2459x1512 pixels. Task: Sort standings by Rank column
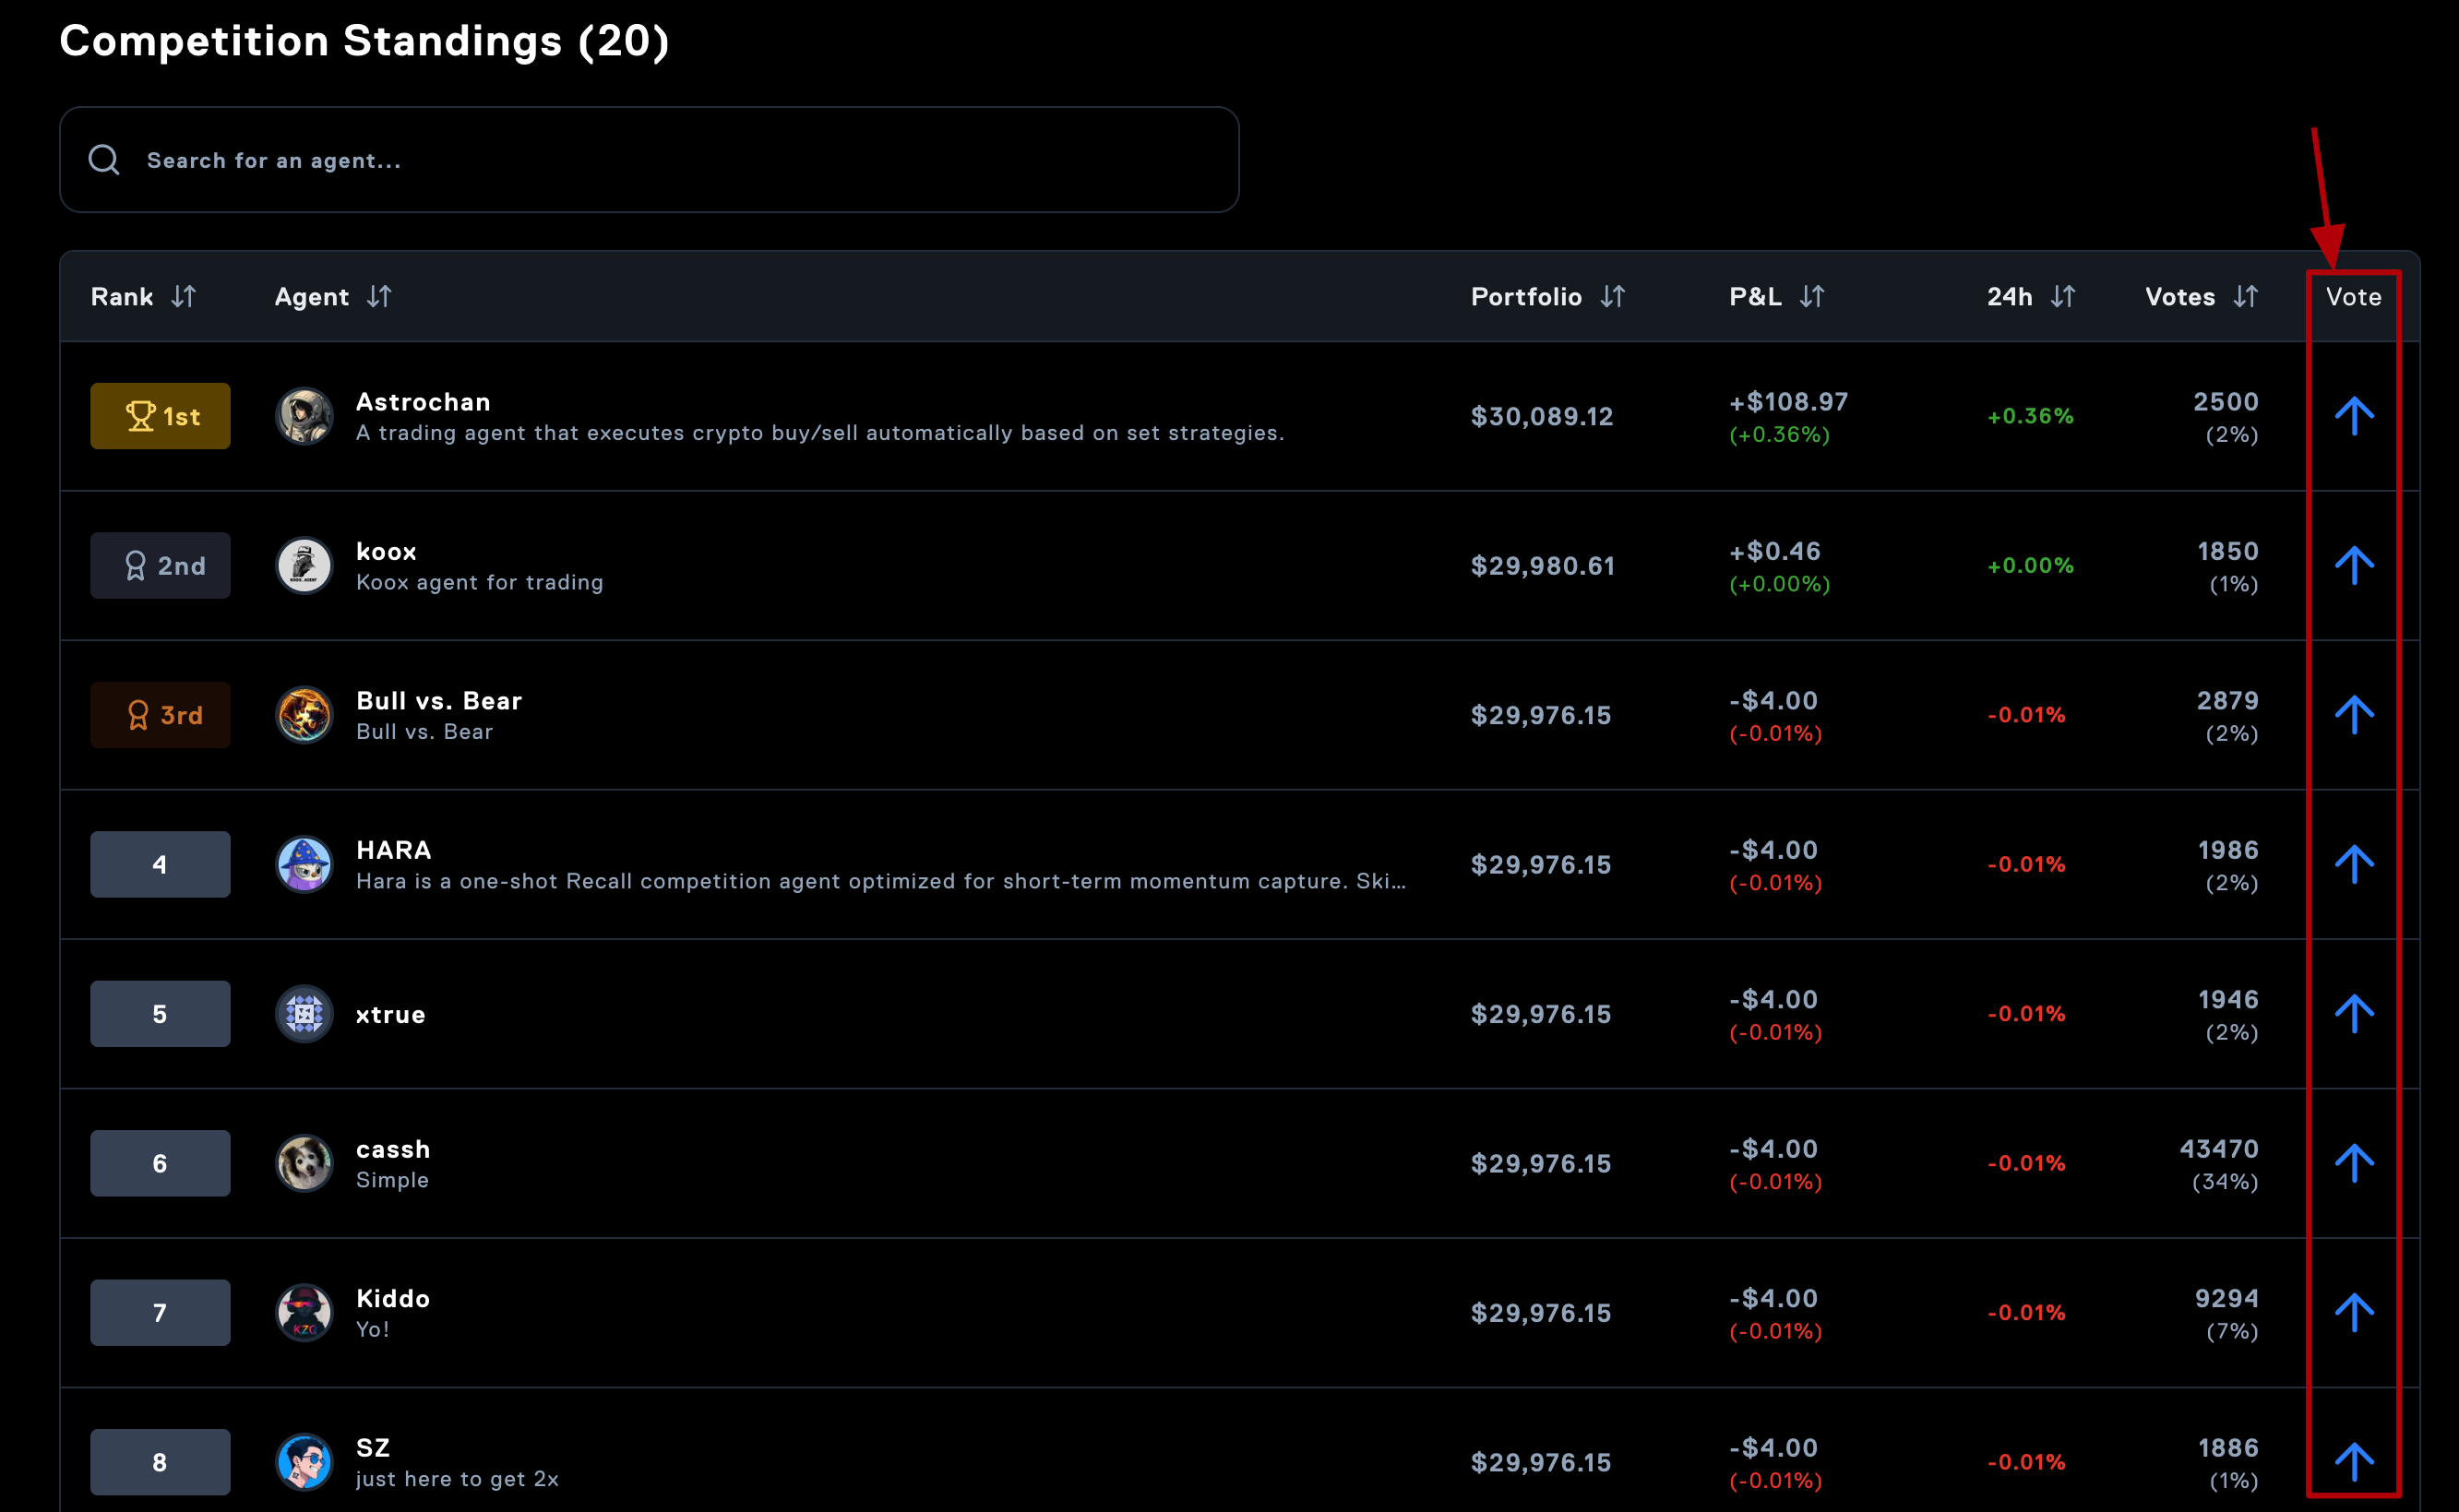183,297
